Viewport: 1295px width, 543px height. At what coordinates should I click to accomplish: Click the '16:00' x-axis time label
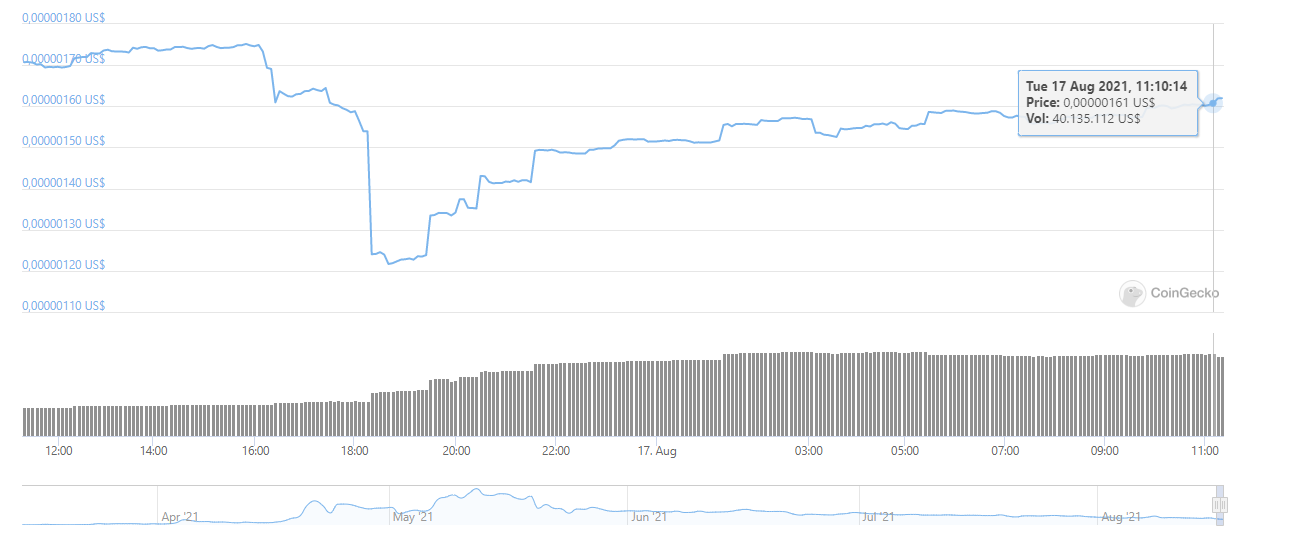pos(255,451)
